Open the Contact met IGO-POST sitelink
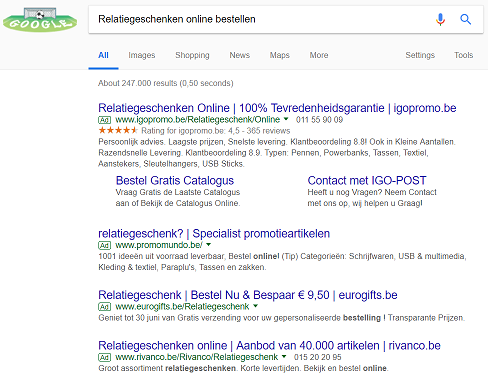The width and height of the screenshot is (488, 388). 367,181
